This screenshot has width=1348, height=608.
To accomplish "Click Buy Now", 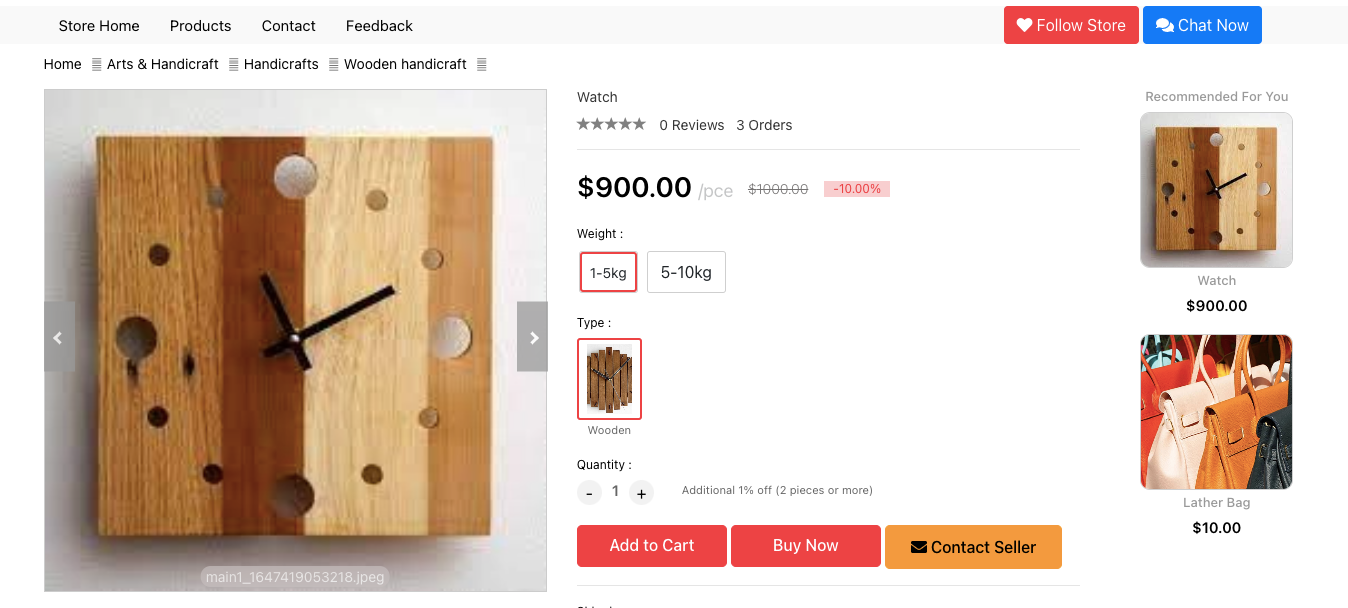I will pyautogui.click(x=805, y=545).
